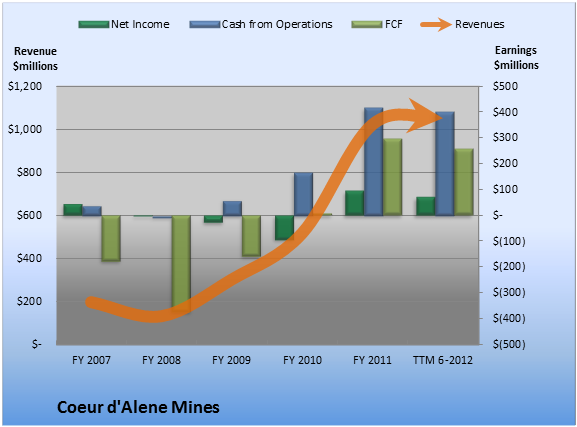Click the 'FY 2007' category label

(x=91, y=360)
